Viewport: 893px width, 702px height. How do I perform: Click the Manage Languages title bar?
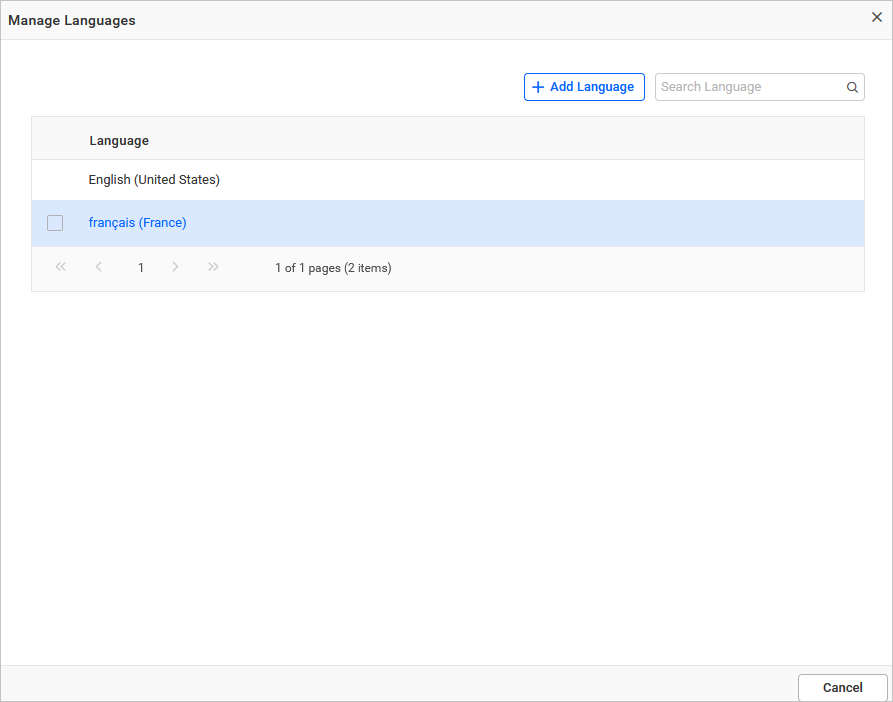click(71, 20)
